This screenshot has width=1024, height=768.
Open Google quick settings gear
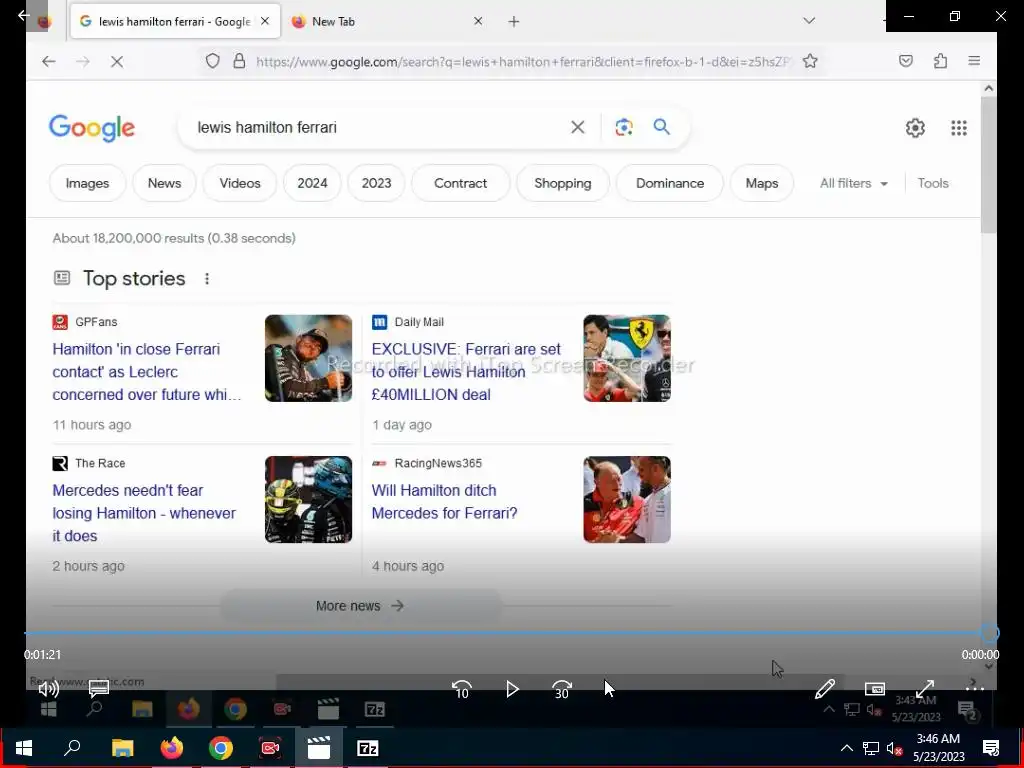coord(915,128)
